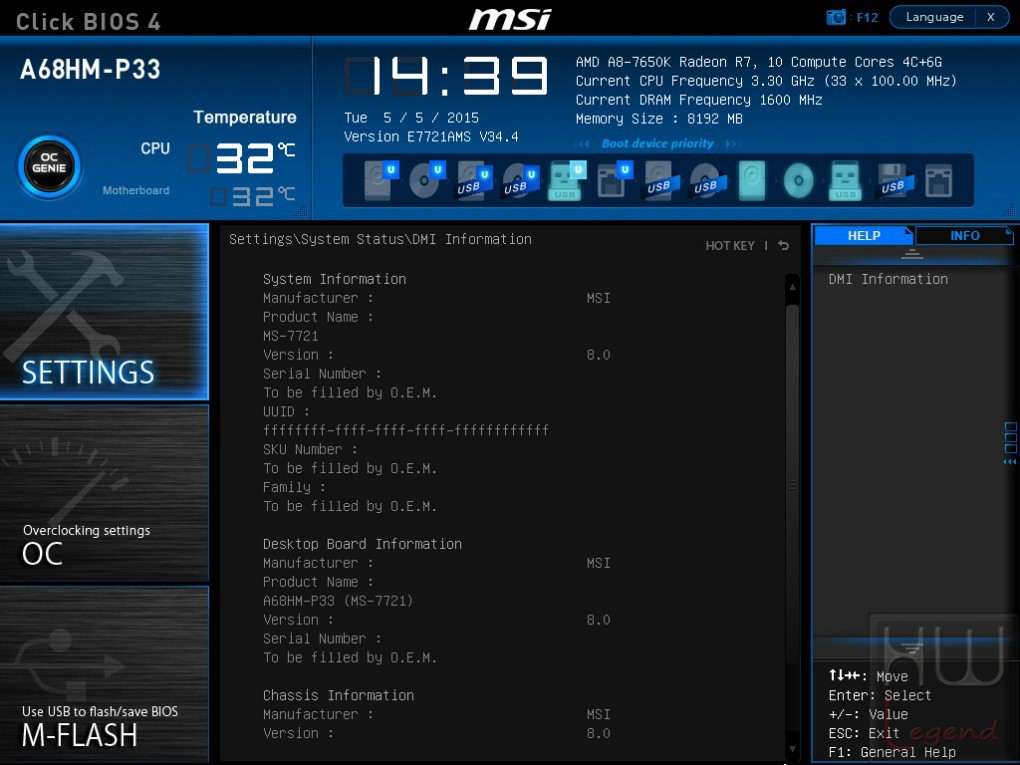Click the 'F1: General Help' hint
Screen dimensions: 1020x765
coord(892,752)
